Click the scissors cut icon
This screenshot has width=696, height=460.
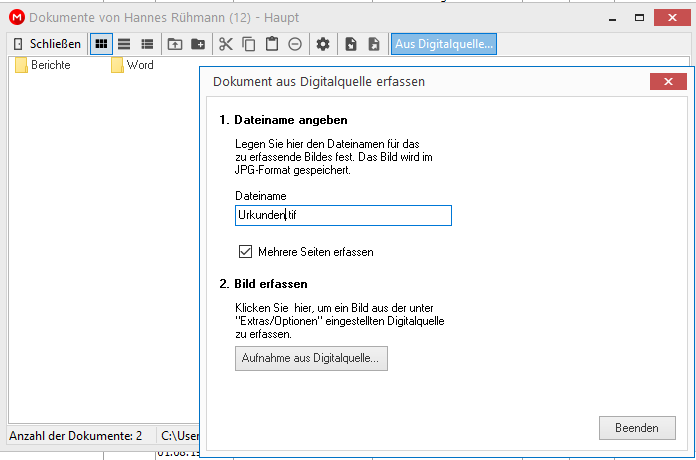click(225, 44)
